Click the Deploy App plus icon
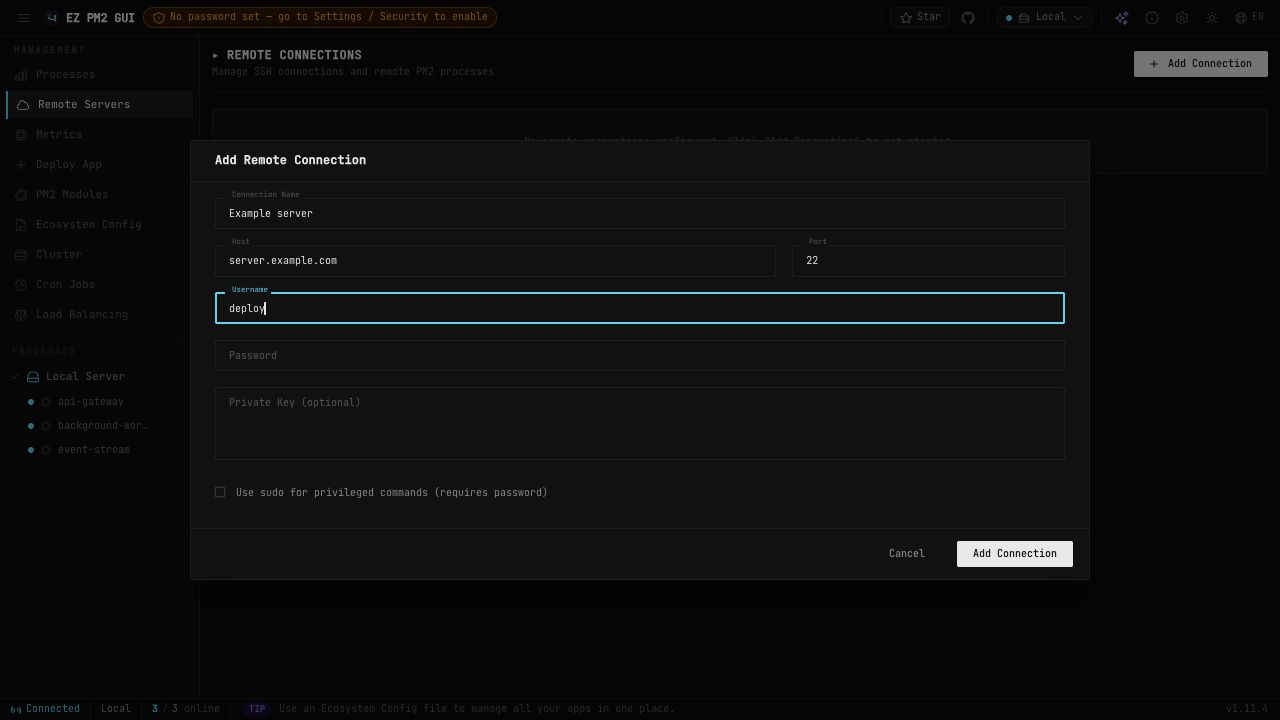1280x720 pixels. pos(21,165)
